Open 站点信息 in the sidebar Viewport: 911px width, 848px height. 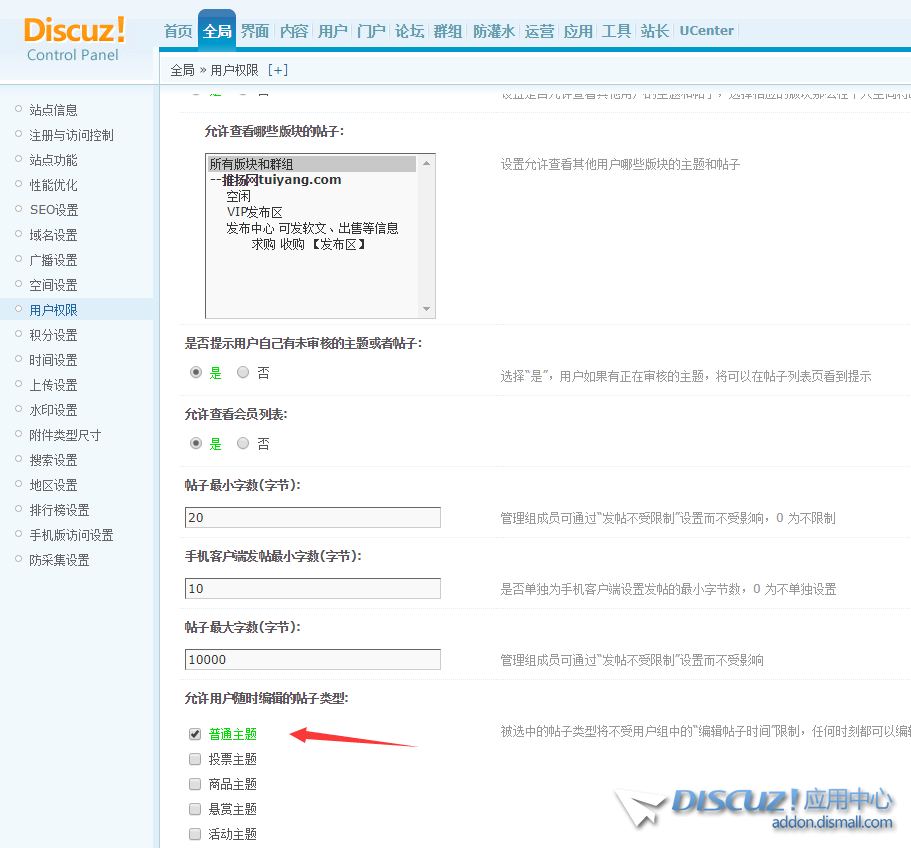[x=53, y=110]
